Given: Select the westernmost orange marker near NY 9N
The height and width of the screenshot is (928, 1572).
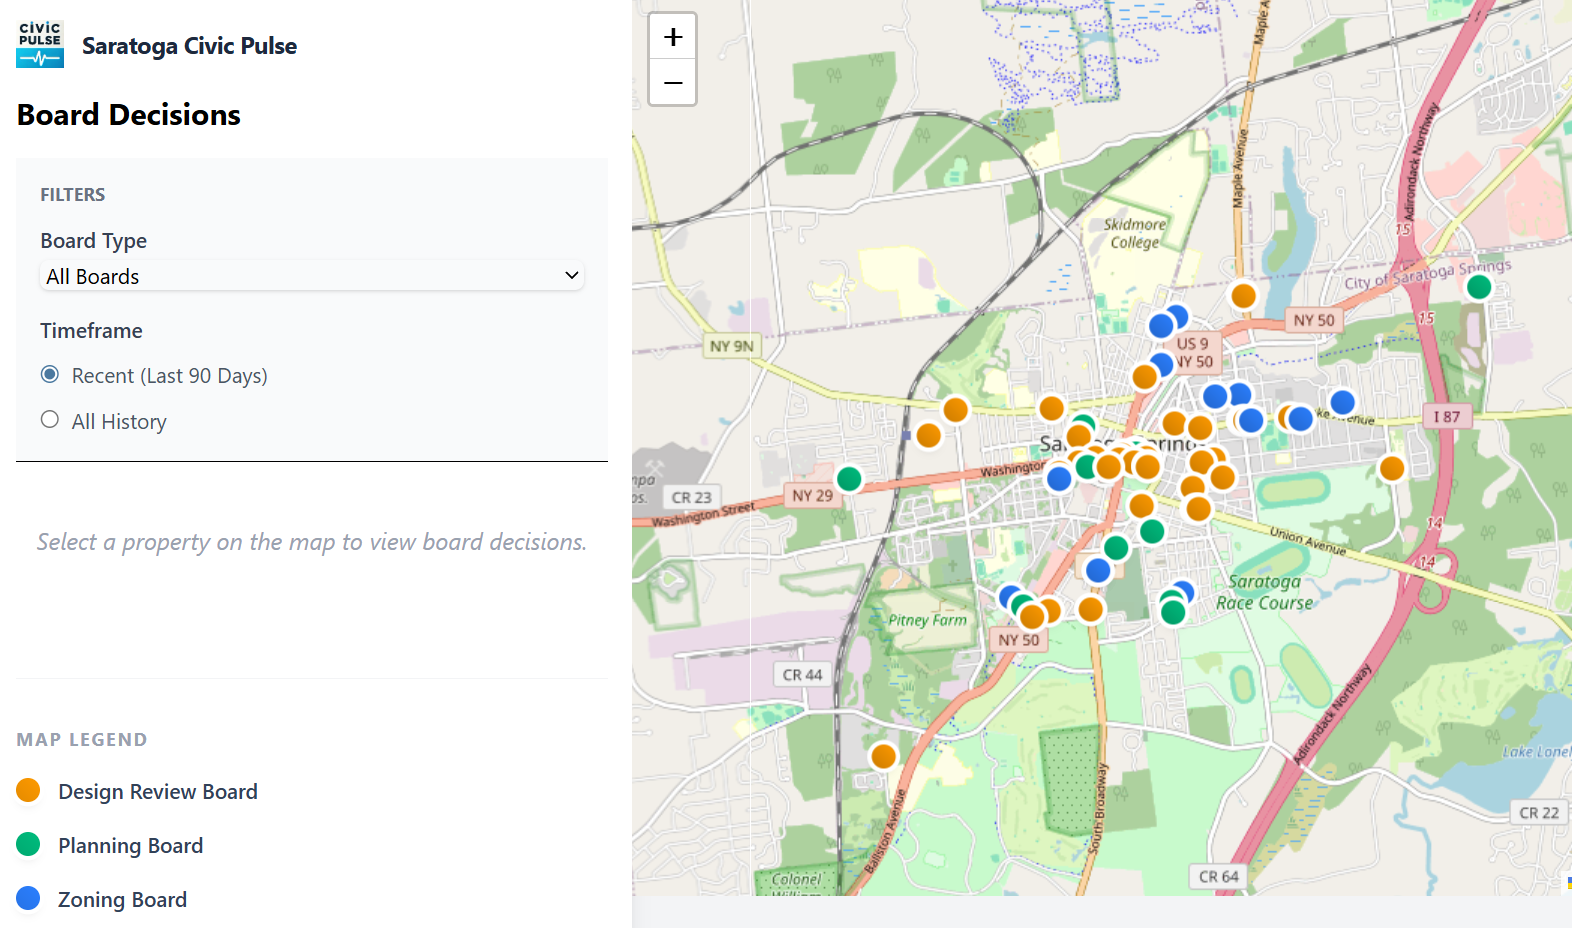Looking at the screenshot, I should (929, 435).
